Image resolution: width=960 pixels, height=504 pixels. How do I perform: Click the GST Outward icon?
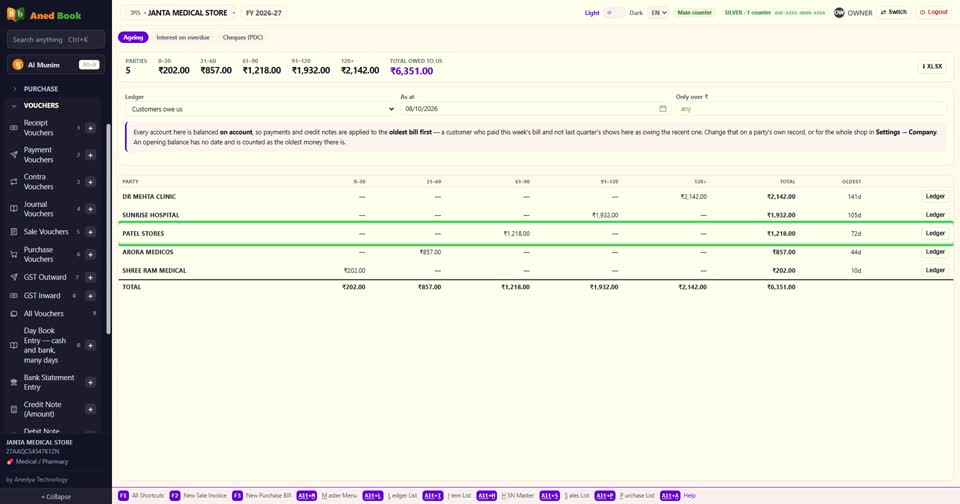(x=14, y=277)
